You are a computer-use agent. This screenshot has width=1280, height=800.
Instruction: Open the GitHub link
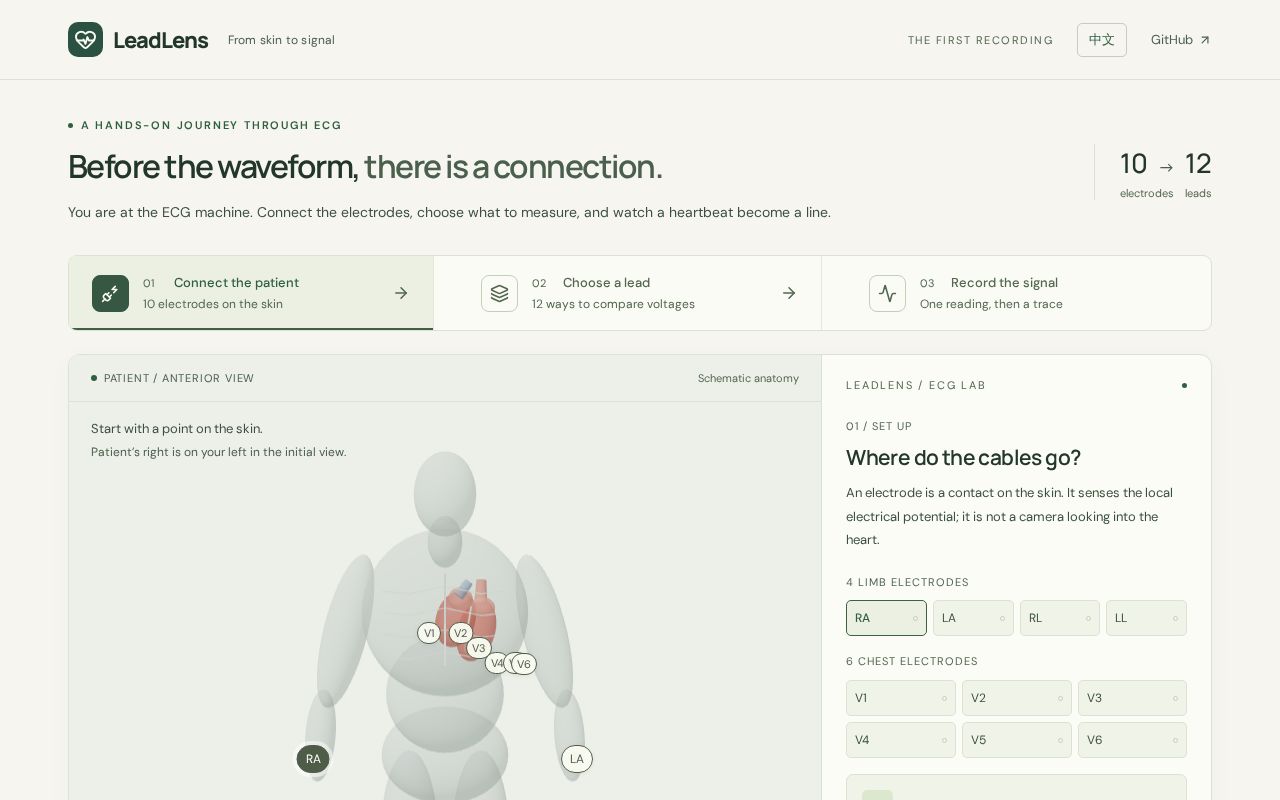tap(1180, 40)
